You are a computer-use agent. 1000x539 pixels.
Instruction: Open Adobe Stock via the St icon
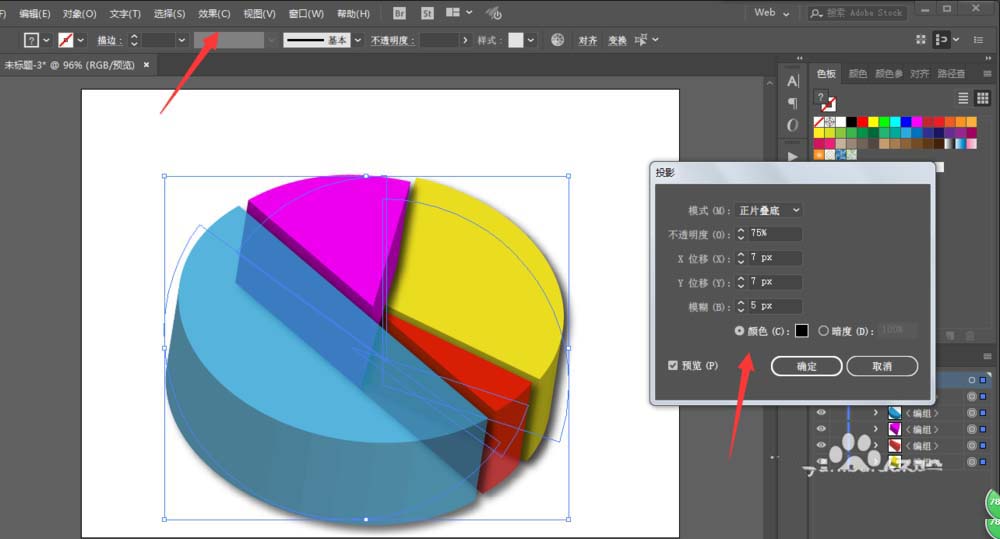(427, 13)
